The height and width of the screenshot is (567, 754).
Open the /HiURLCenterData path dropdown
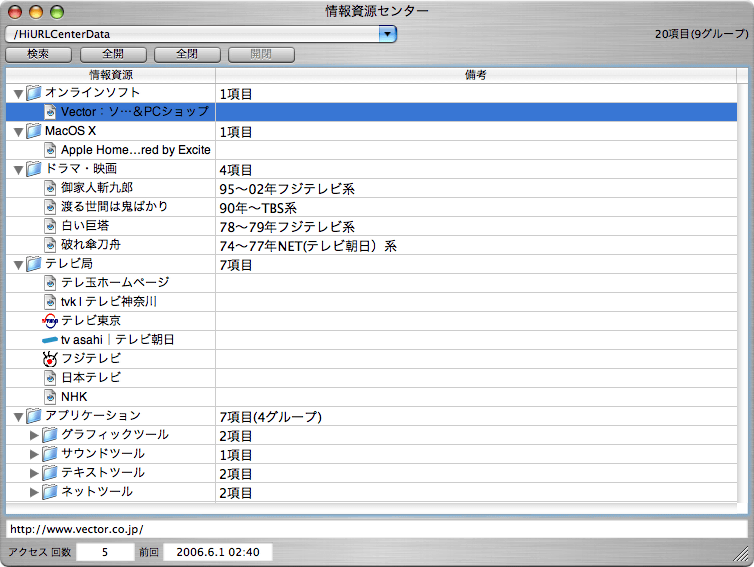coord(387,34)
